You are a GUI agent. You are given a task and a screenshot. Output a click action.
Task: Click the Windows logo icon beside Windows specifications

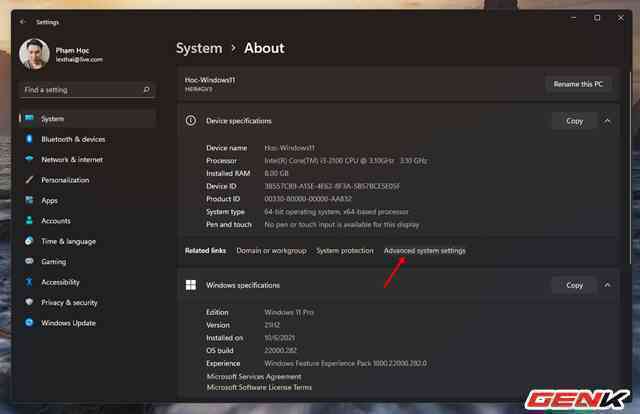pos(191,285)
